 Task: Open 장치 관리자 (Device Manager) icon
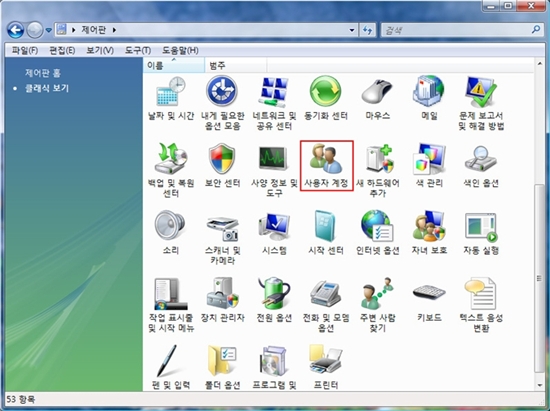pos(222,300)
